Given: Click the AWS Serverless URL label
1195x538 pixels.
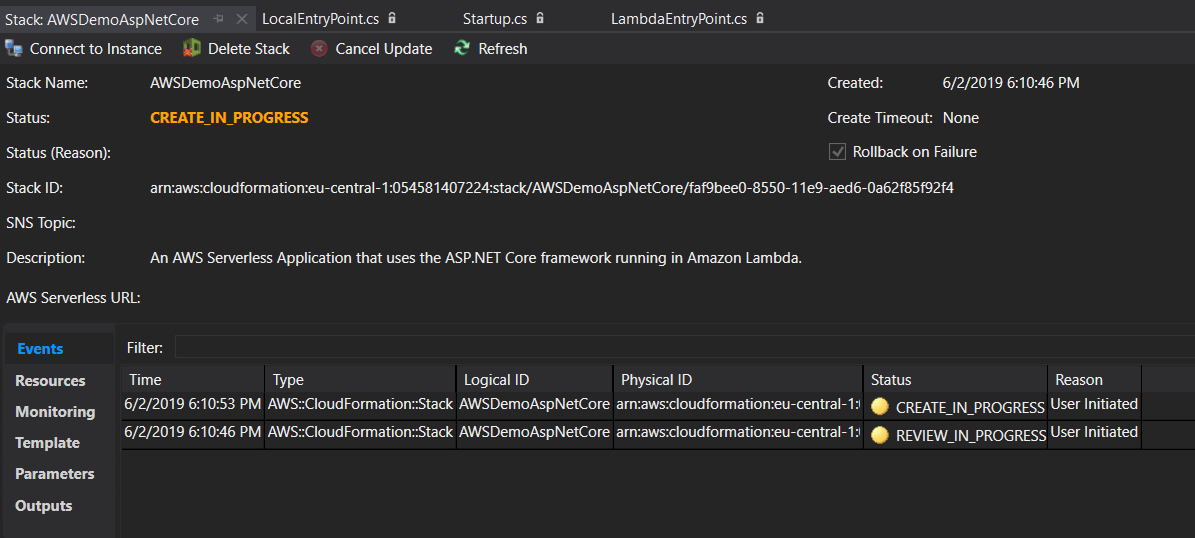Looking at the screenshot, I should (73, 298).
